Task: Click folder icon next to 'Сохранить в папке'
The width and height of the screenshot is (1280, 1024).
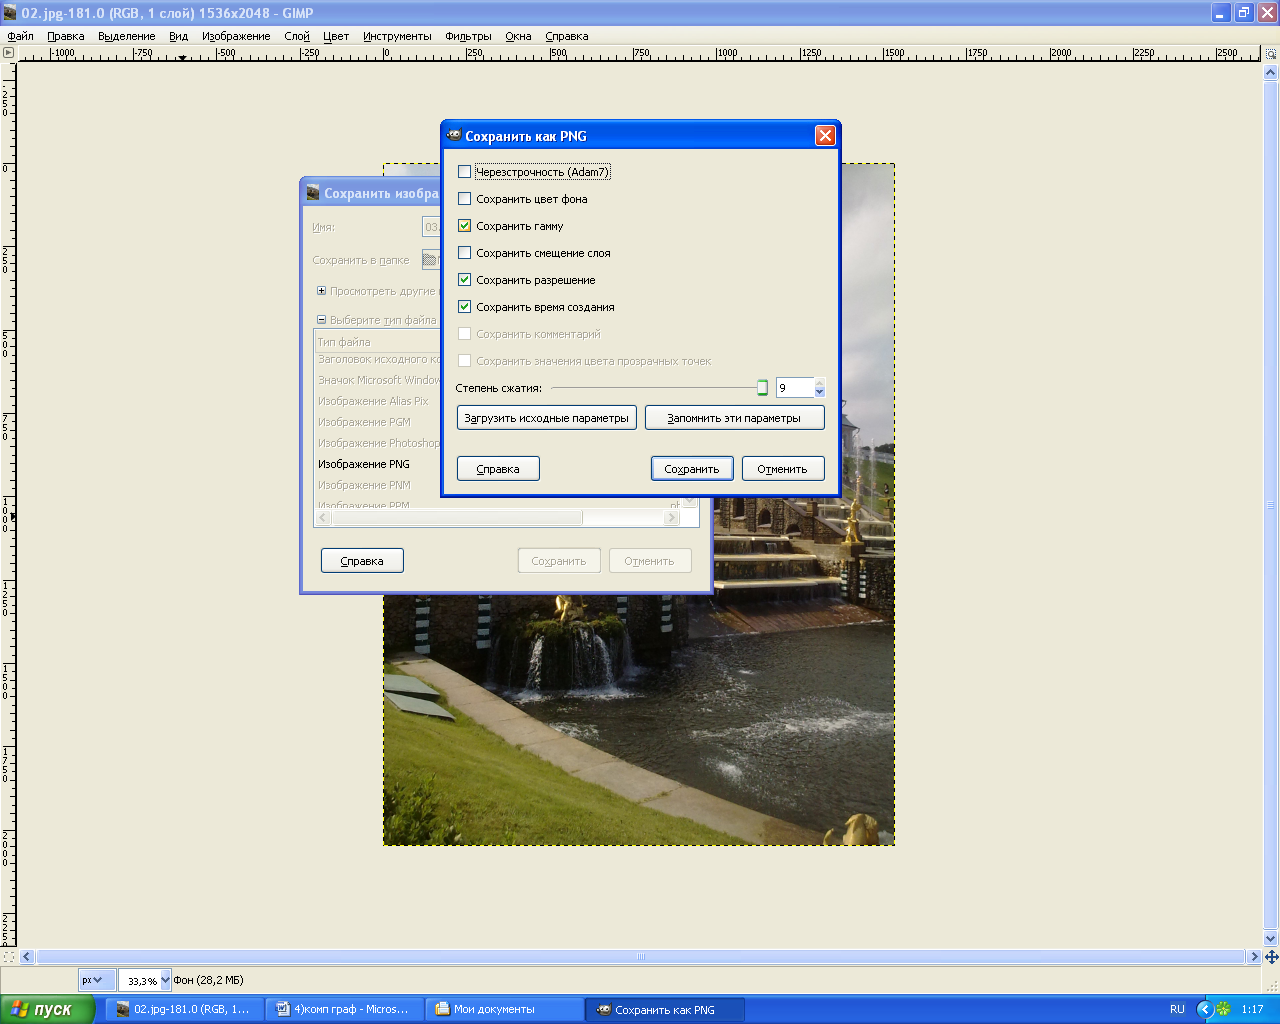Action: pyautogui.click(x=430, y=260)
